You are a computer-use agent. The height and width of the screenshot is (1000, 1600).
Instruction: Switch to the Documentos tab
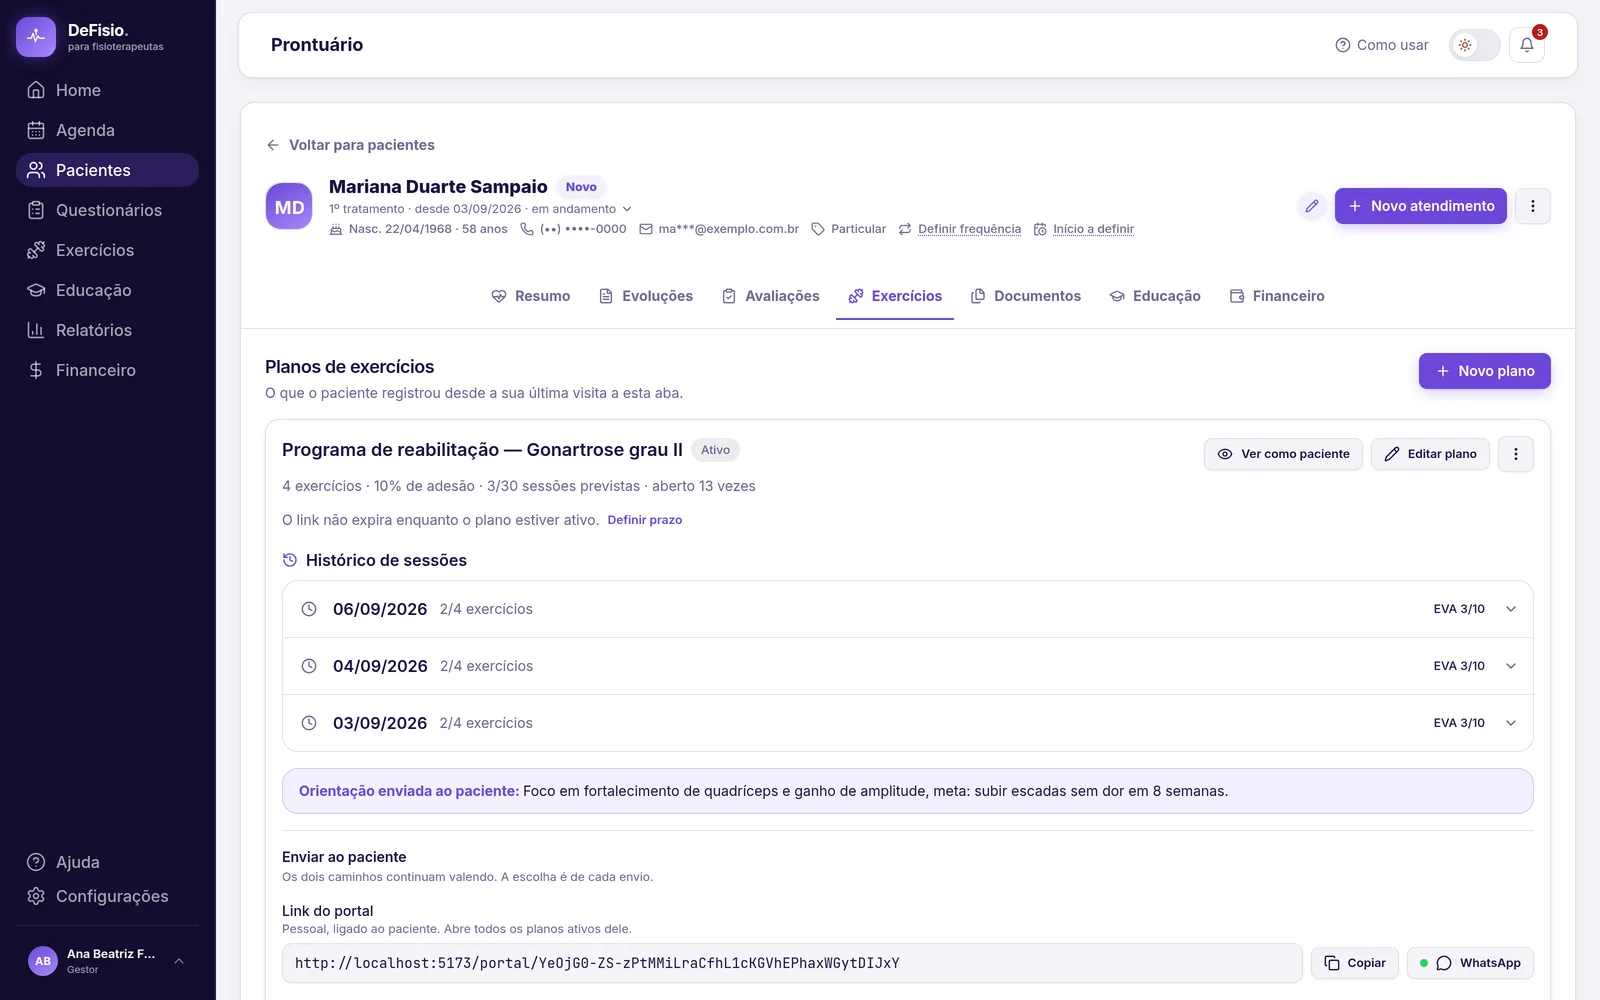1026,296
